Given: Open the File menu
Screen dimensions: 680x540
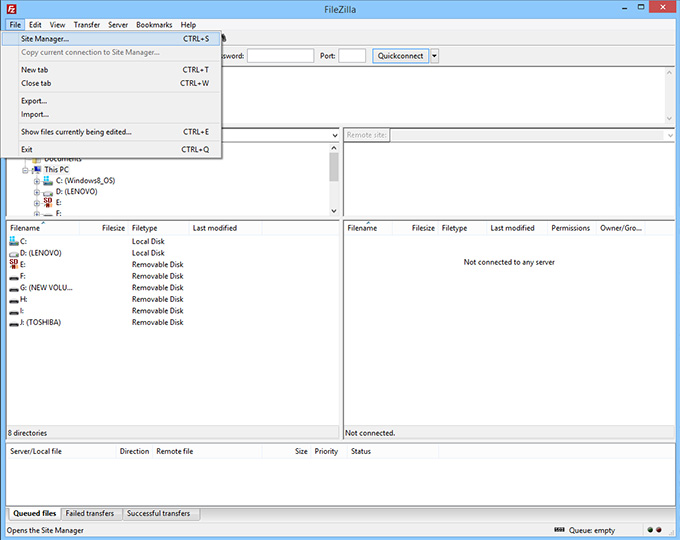Looking at the screenshot, I should pyautogui.click(x=15, y=25).
